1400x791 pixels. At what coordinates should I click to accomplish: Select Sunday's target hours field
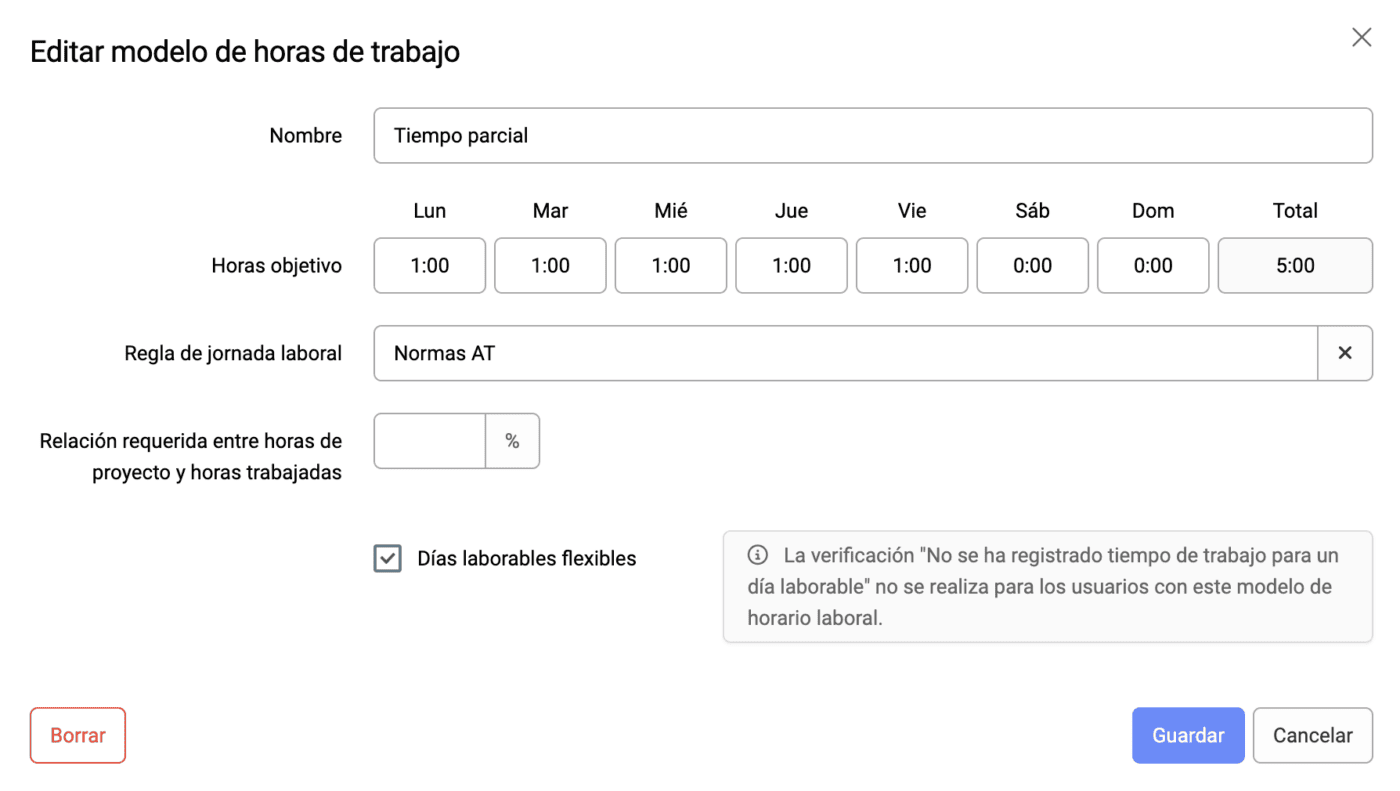pyautogui.click(x=1153, y=265)
